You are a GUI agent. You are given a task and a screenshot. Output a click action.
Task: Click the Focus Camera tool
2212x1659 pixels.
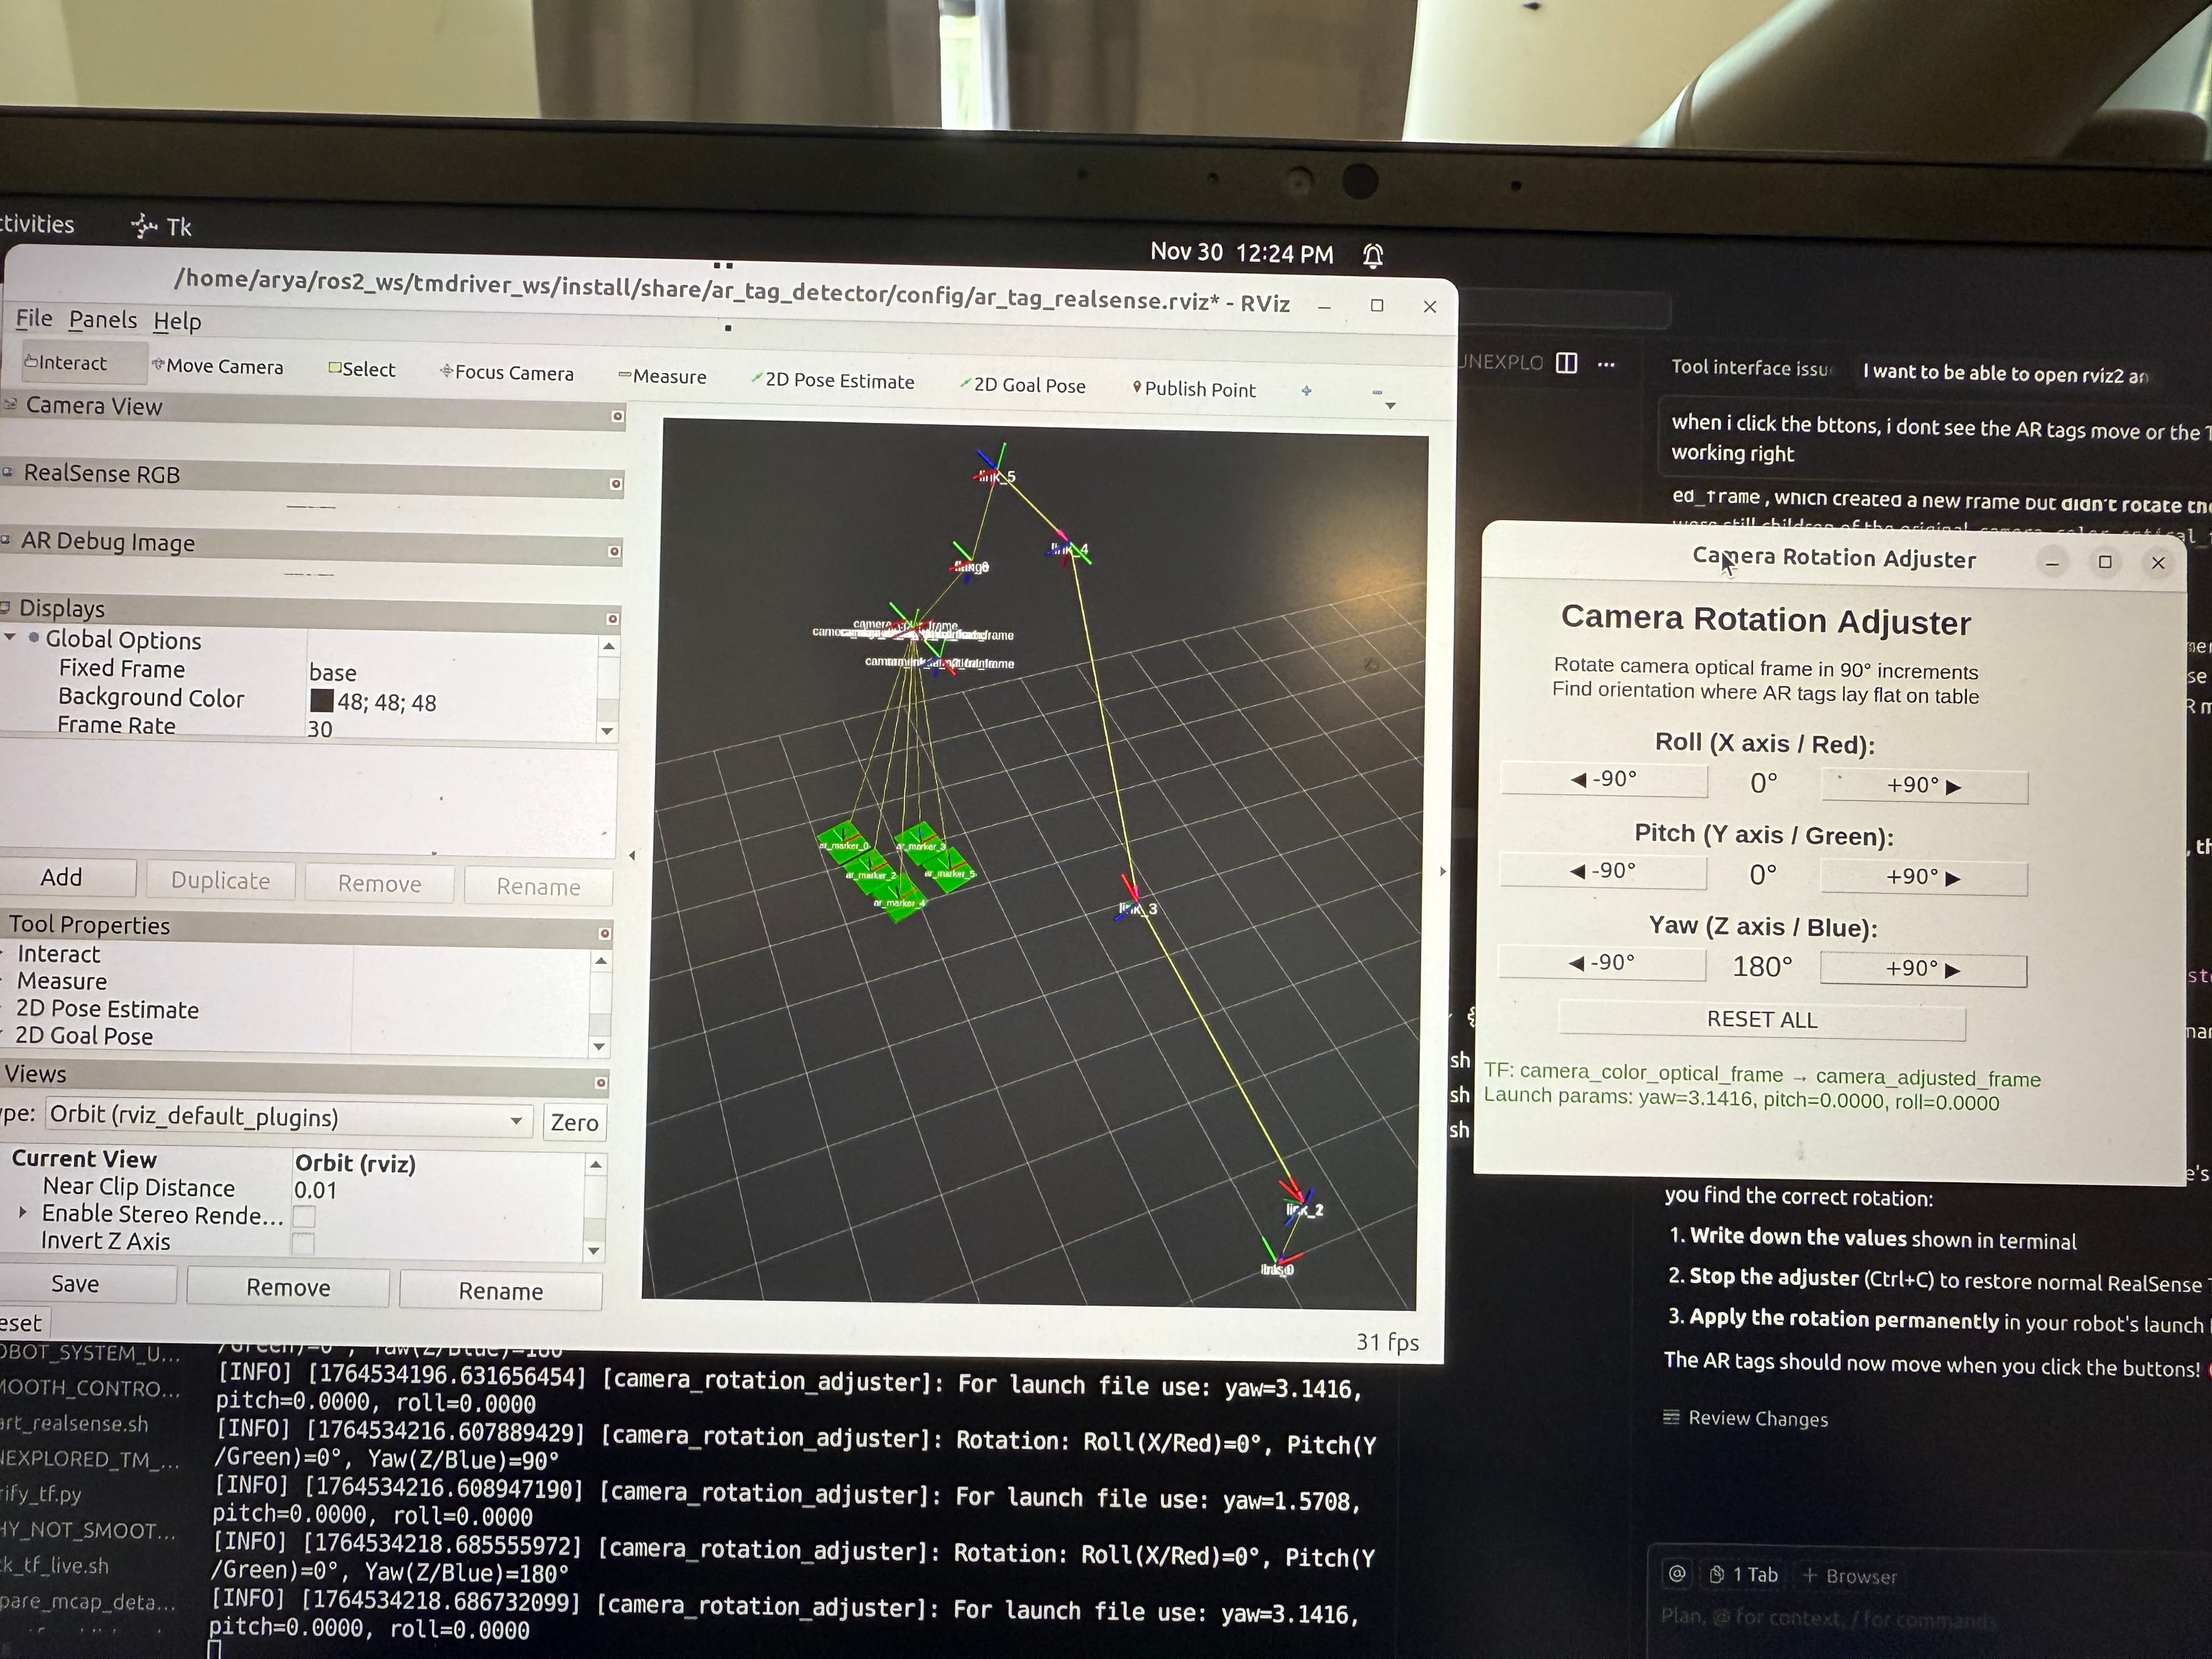click(507, 373)
